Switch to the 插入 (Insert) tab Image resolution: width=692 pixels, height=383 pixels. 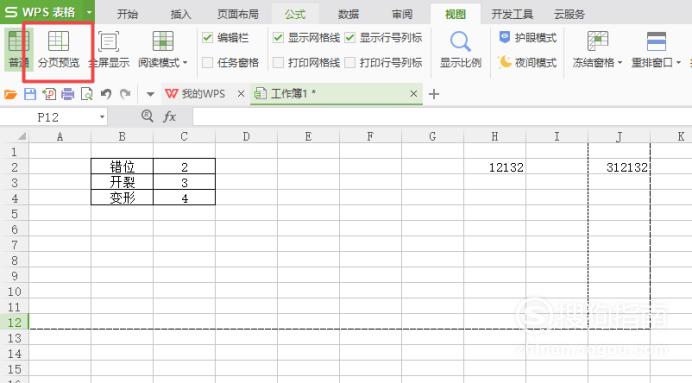[181, 15]
